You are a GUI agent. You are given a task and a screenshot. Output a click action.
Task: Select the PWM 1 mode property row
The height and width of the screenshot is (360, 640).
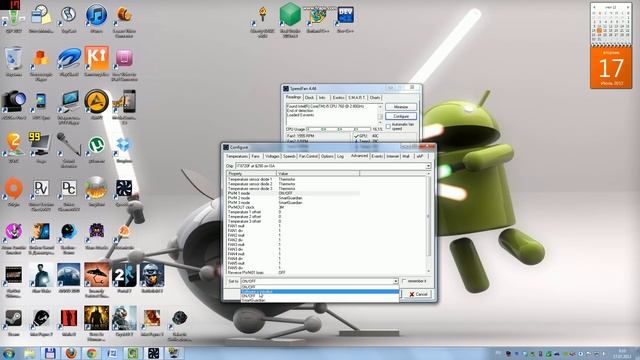pos(293,193)
